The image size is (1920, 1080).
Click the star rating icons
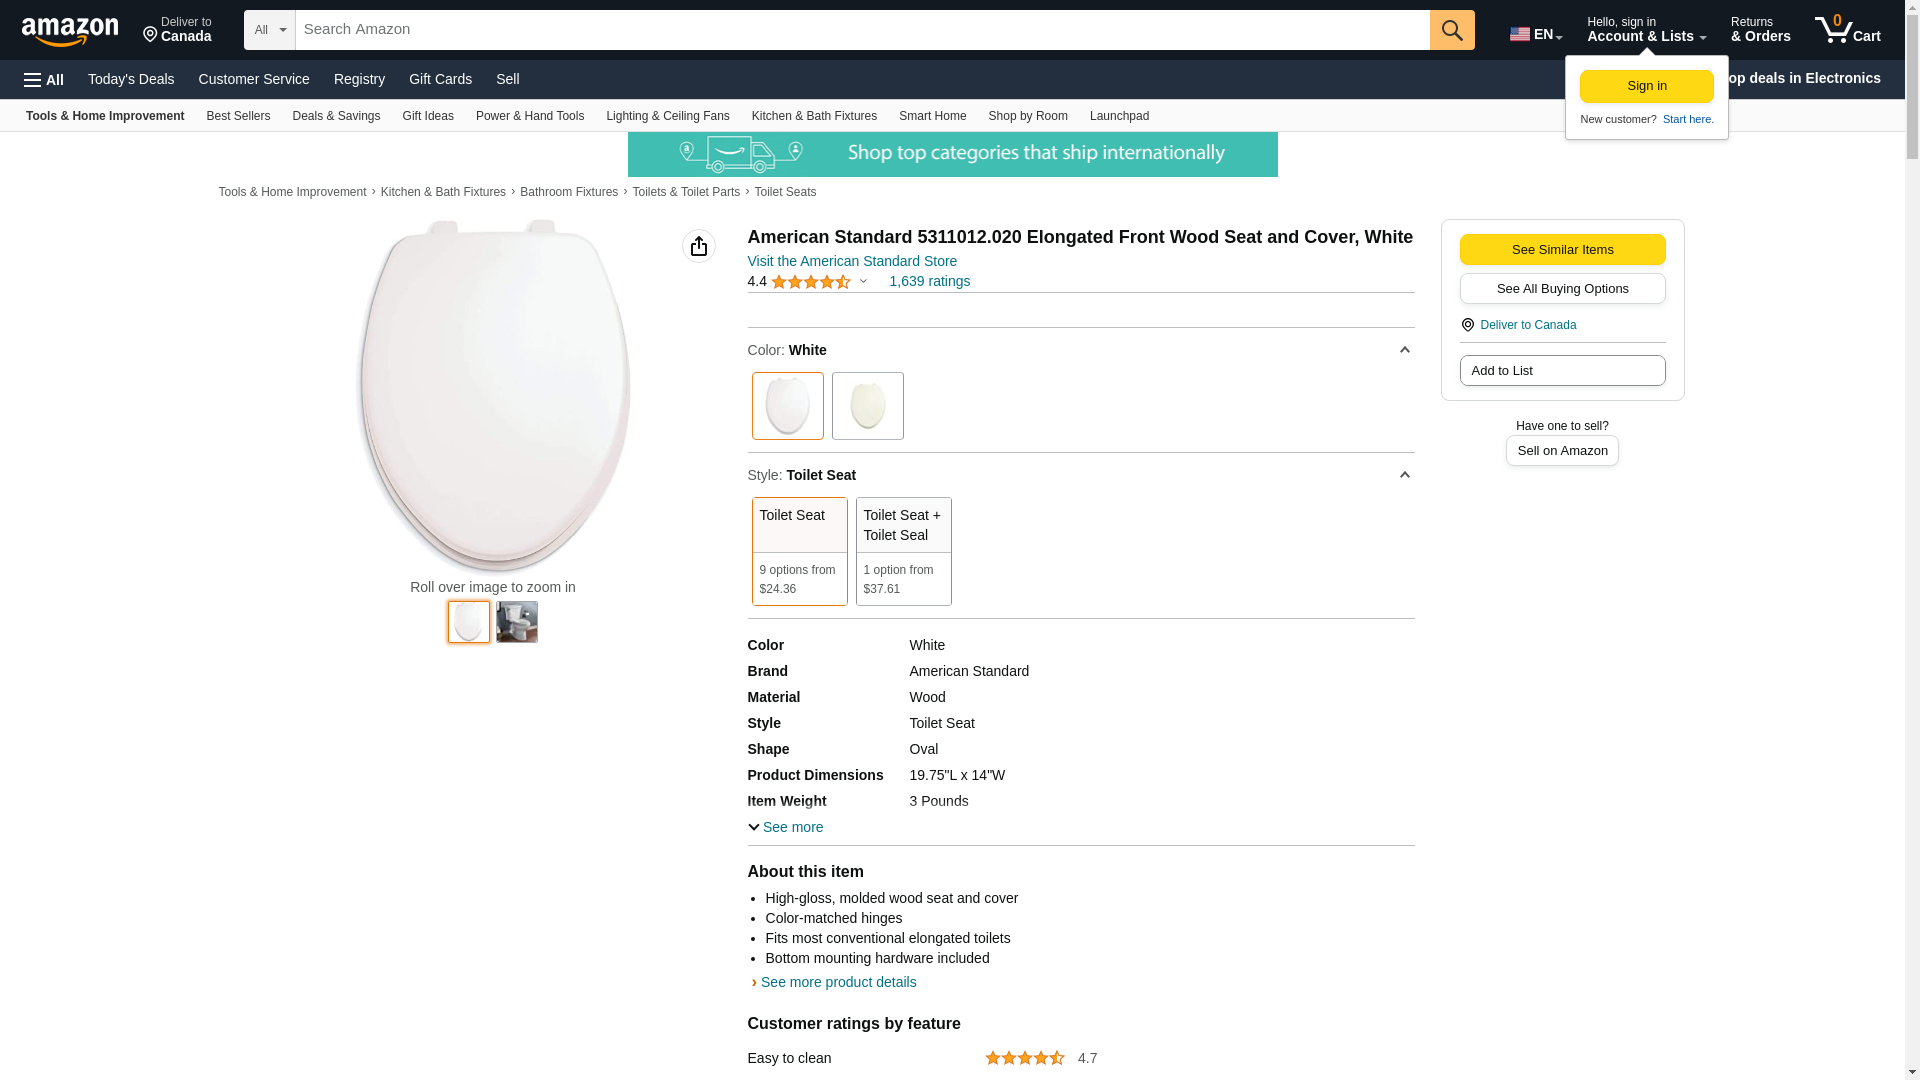[x=811, y=283]
